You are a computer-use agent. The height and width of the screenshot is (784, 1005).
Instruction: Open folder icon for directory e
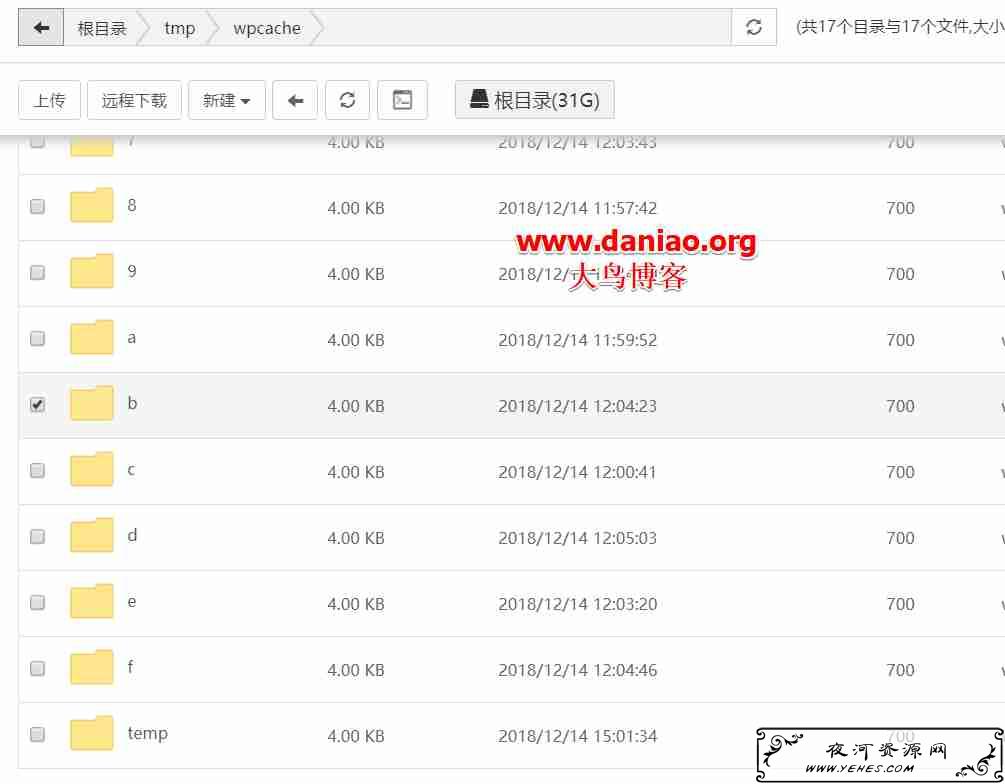coord(92,601)
